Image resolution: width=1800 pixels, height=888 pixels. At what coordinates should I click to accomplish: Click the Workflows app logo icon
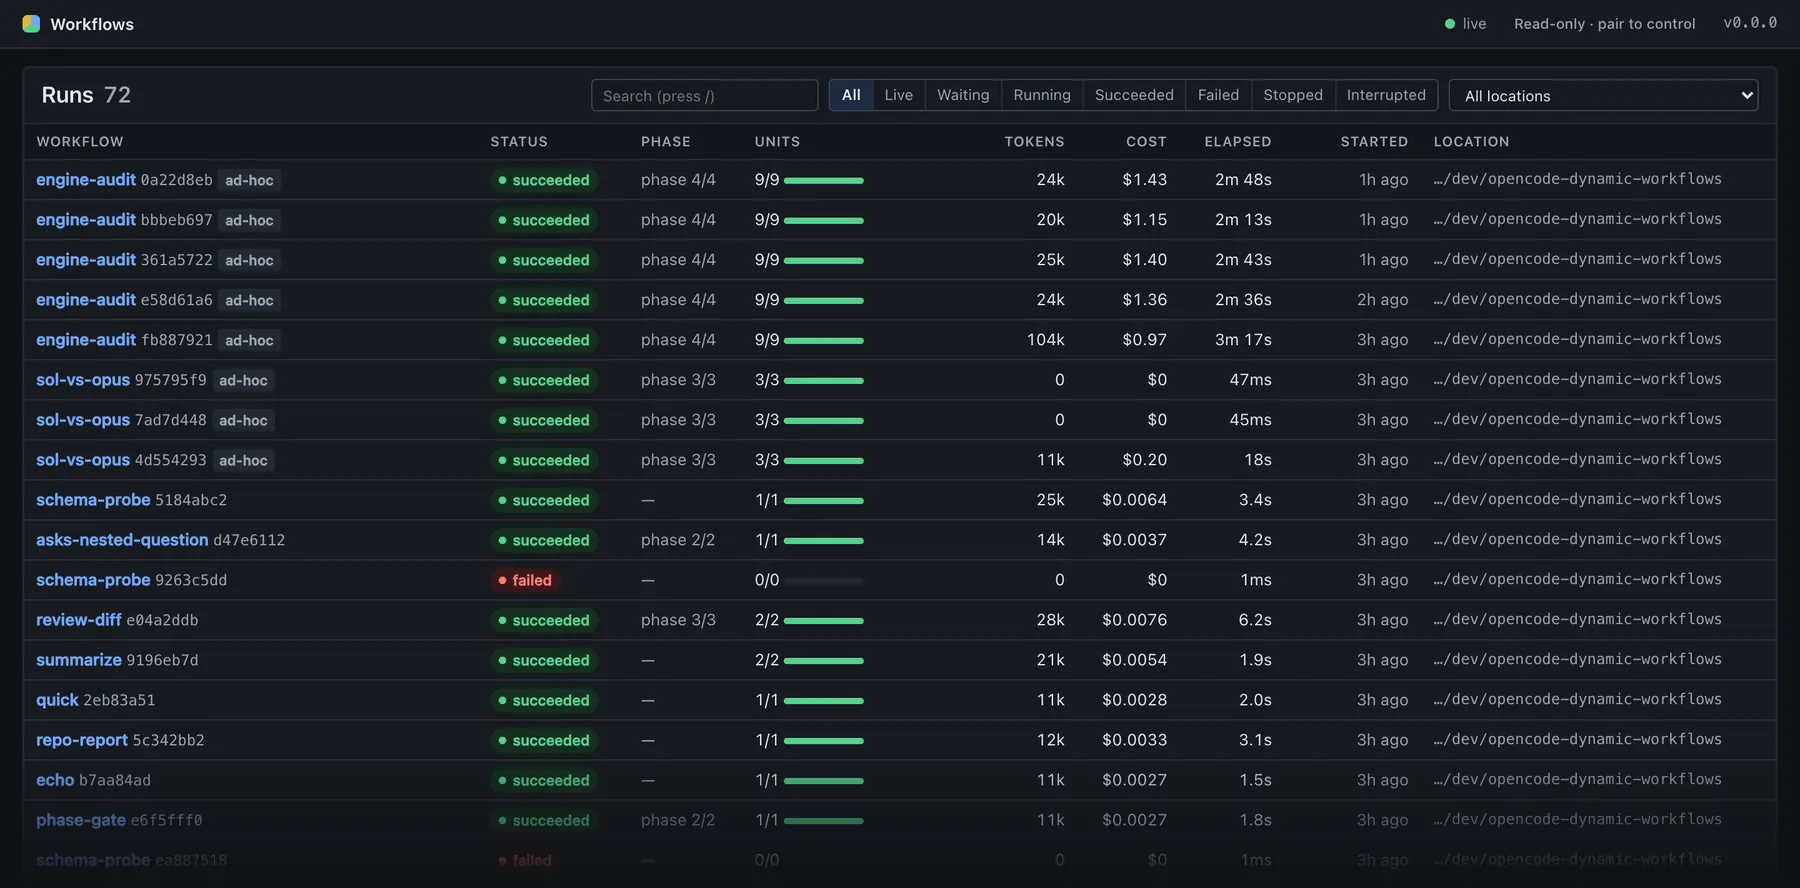point(31,24)
